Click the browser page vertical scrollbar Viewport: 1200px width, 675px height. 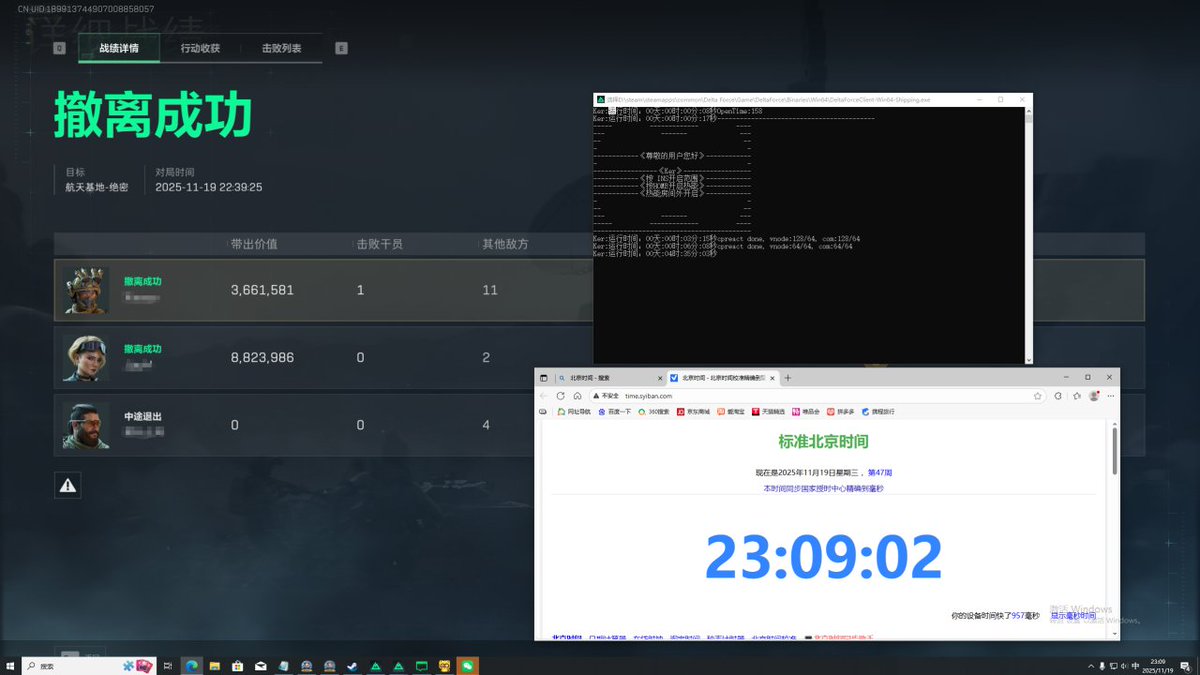pos(1115,450)
